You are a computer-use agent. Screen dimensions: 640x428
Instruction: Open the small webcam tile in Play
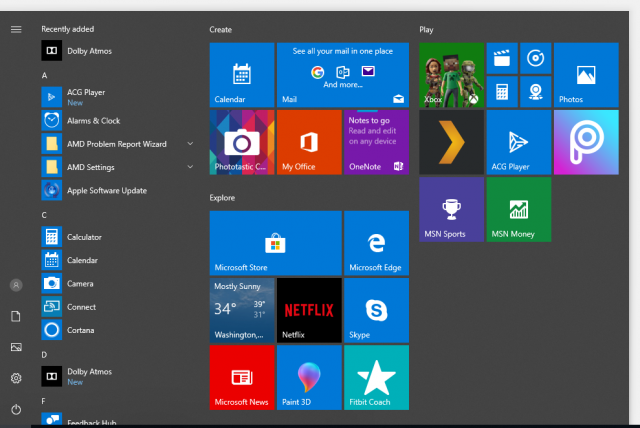[536, 92]
